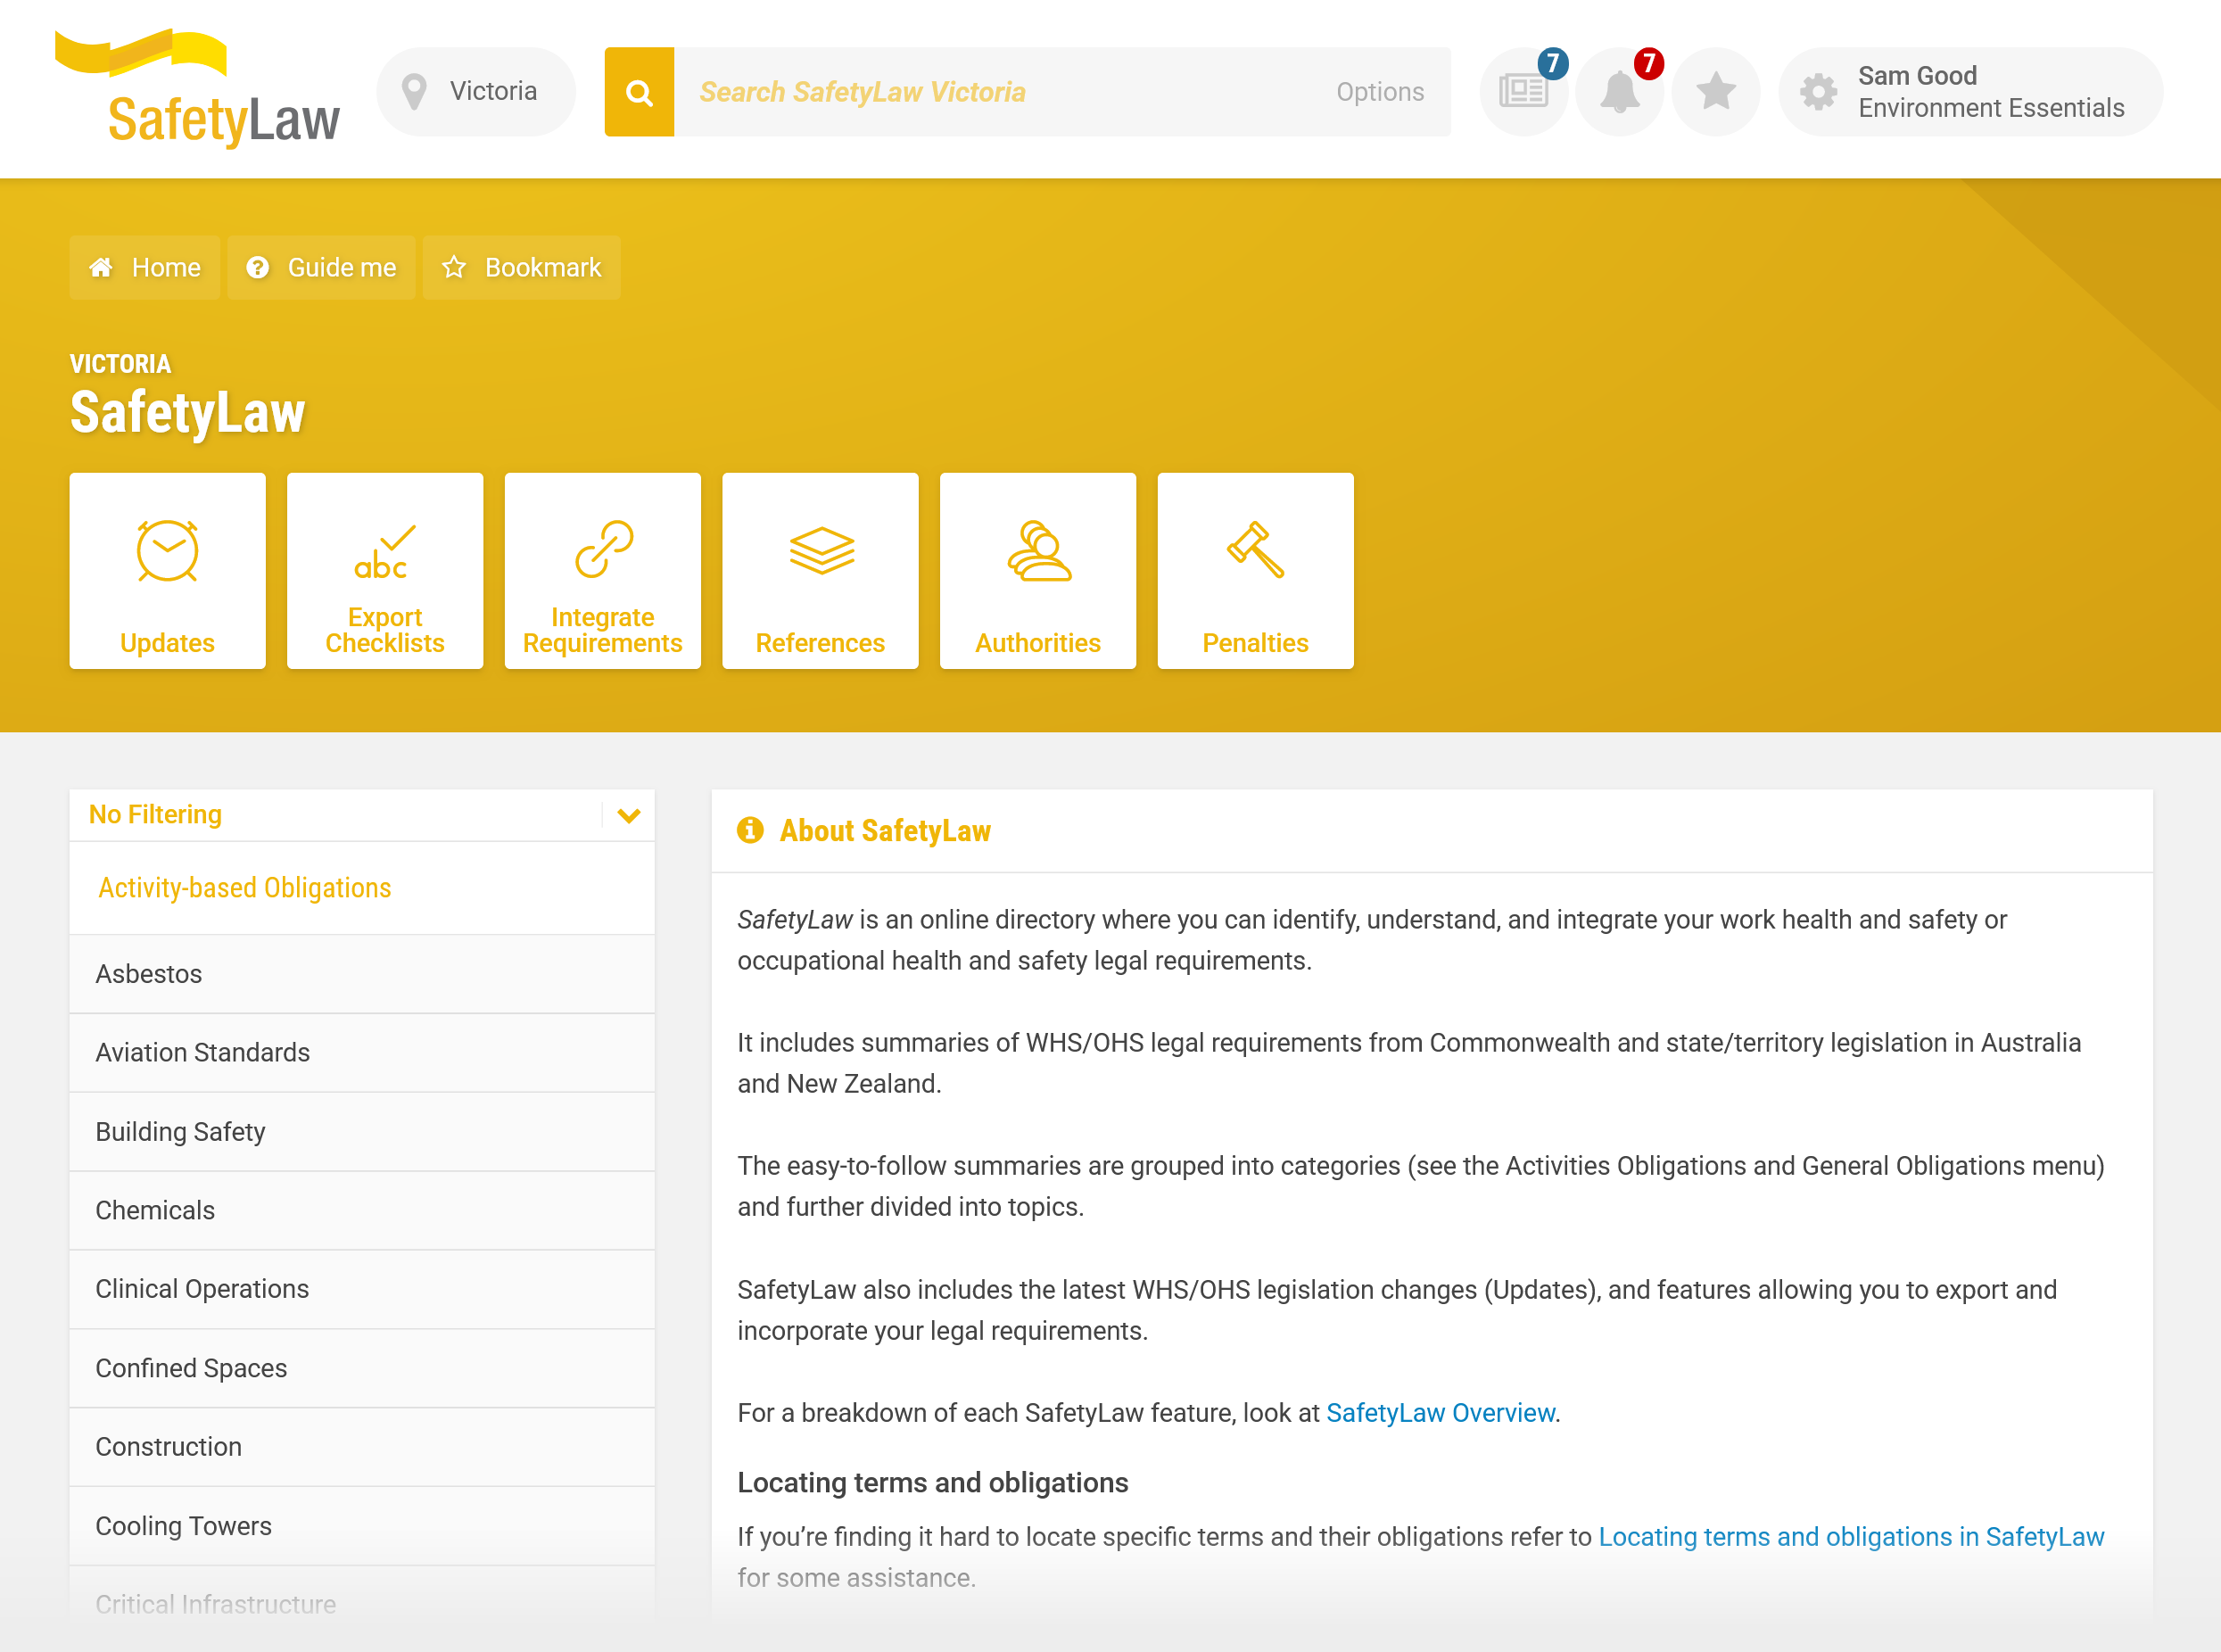Click the location pin icon

pos(414,92)
